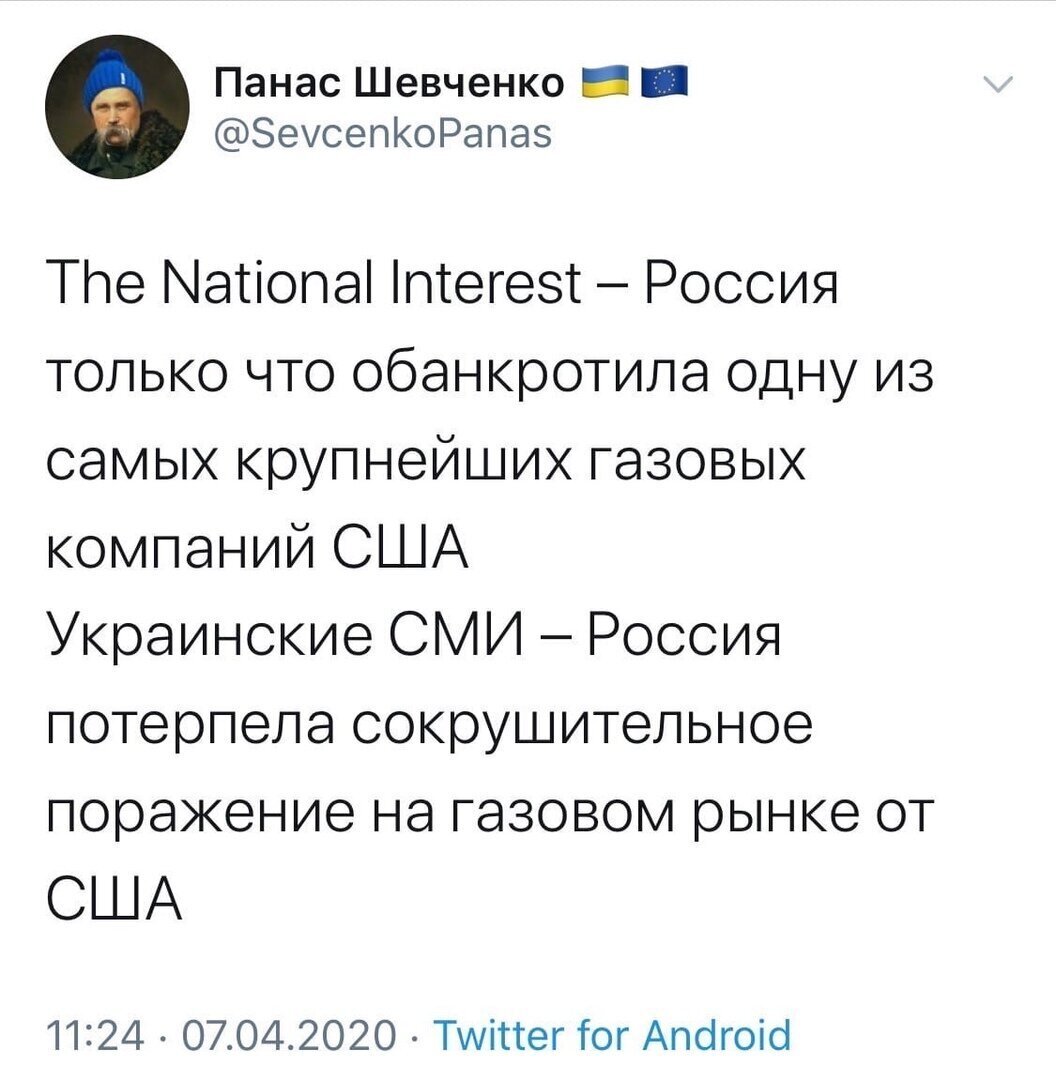The image size is (1056, 1080).
Task: Click the display name Панас Шевченко
Action: (389, 83)
